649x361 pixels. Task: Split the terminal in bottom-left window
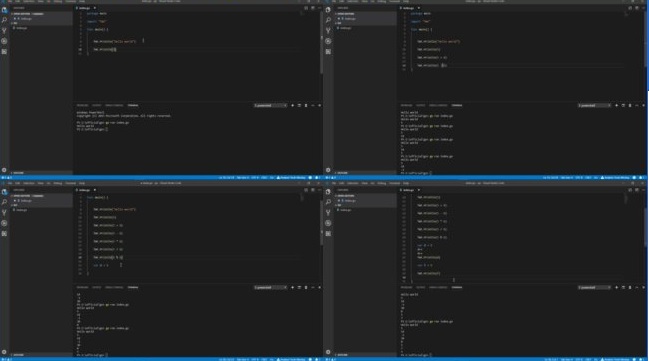[299, 287]
